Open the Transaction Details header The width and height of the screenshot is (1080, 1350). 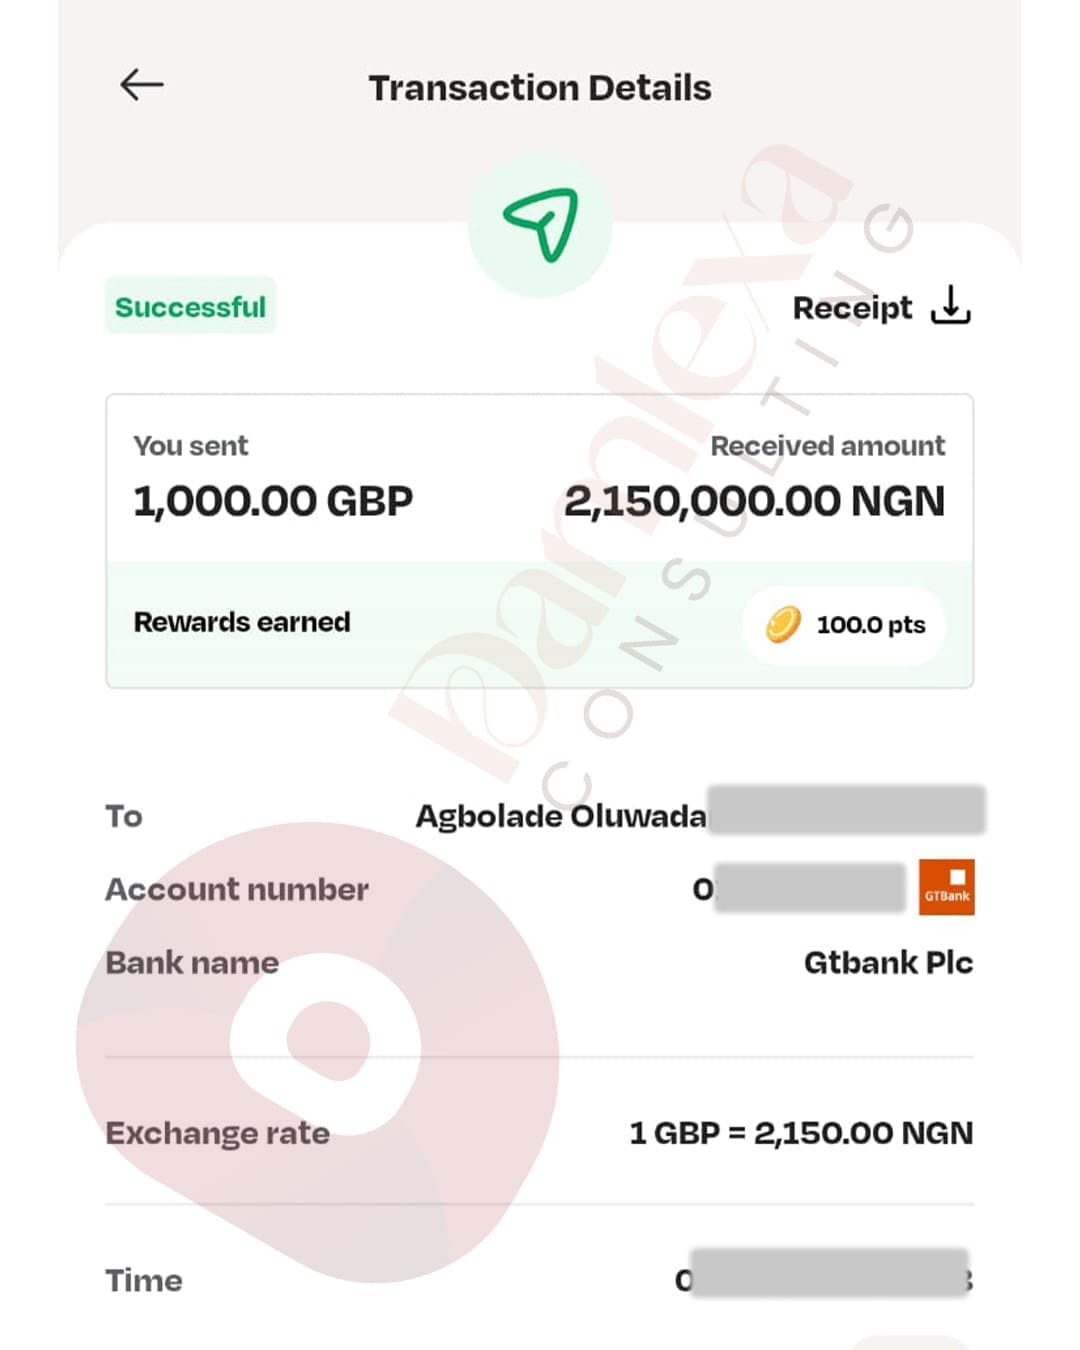[540, 87]
